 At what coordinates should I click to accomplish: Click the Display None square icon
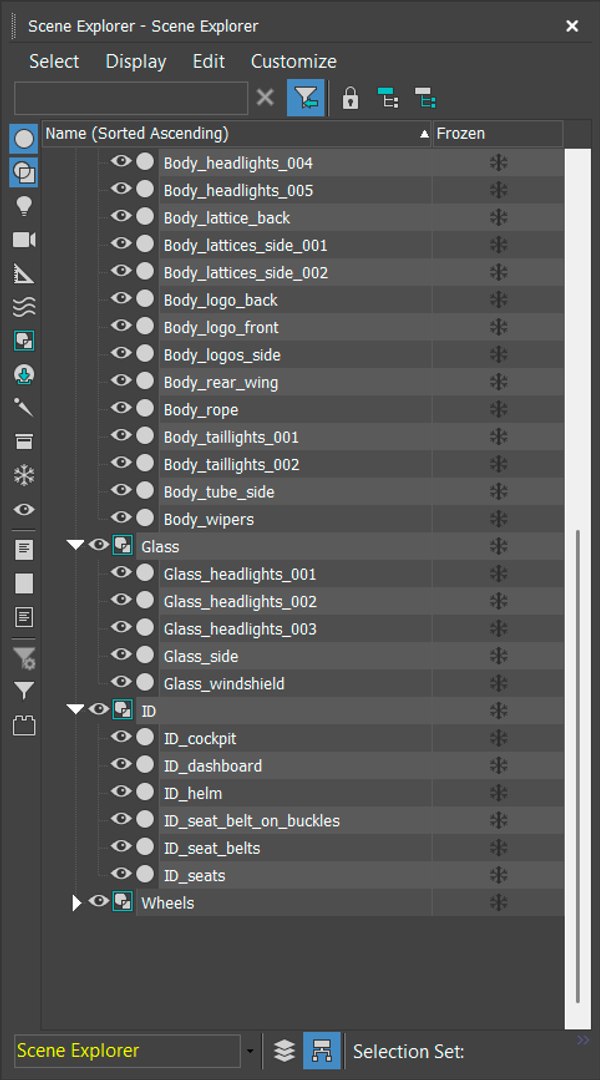pyautogui.click(x=24, y=583)
